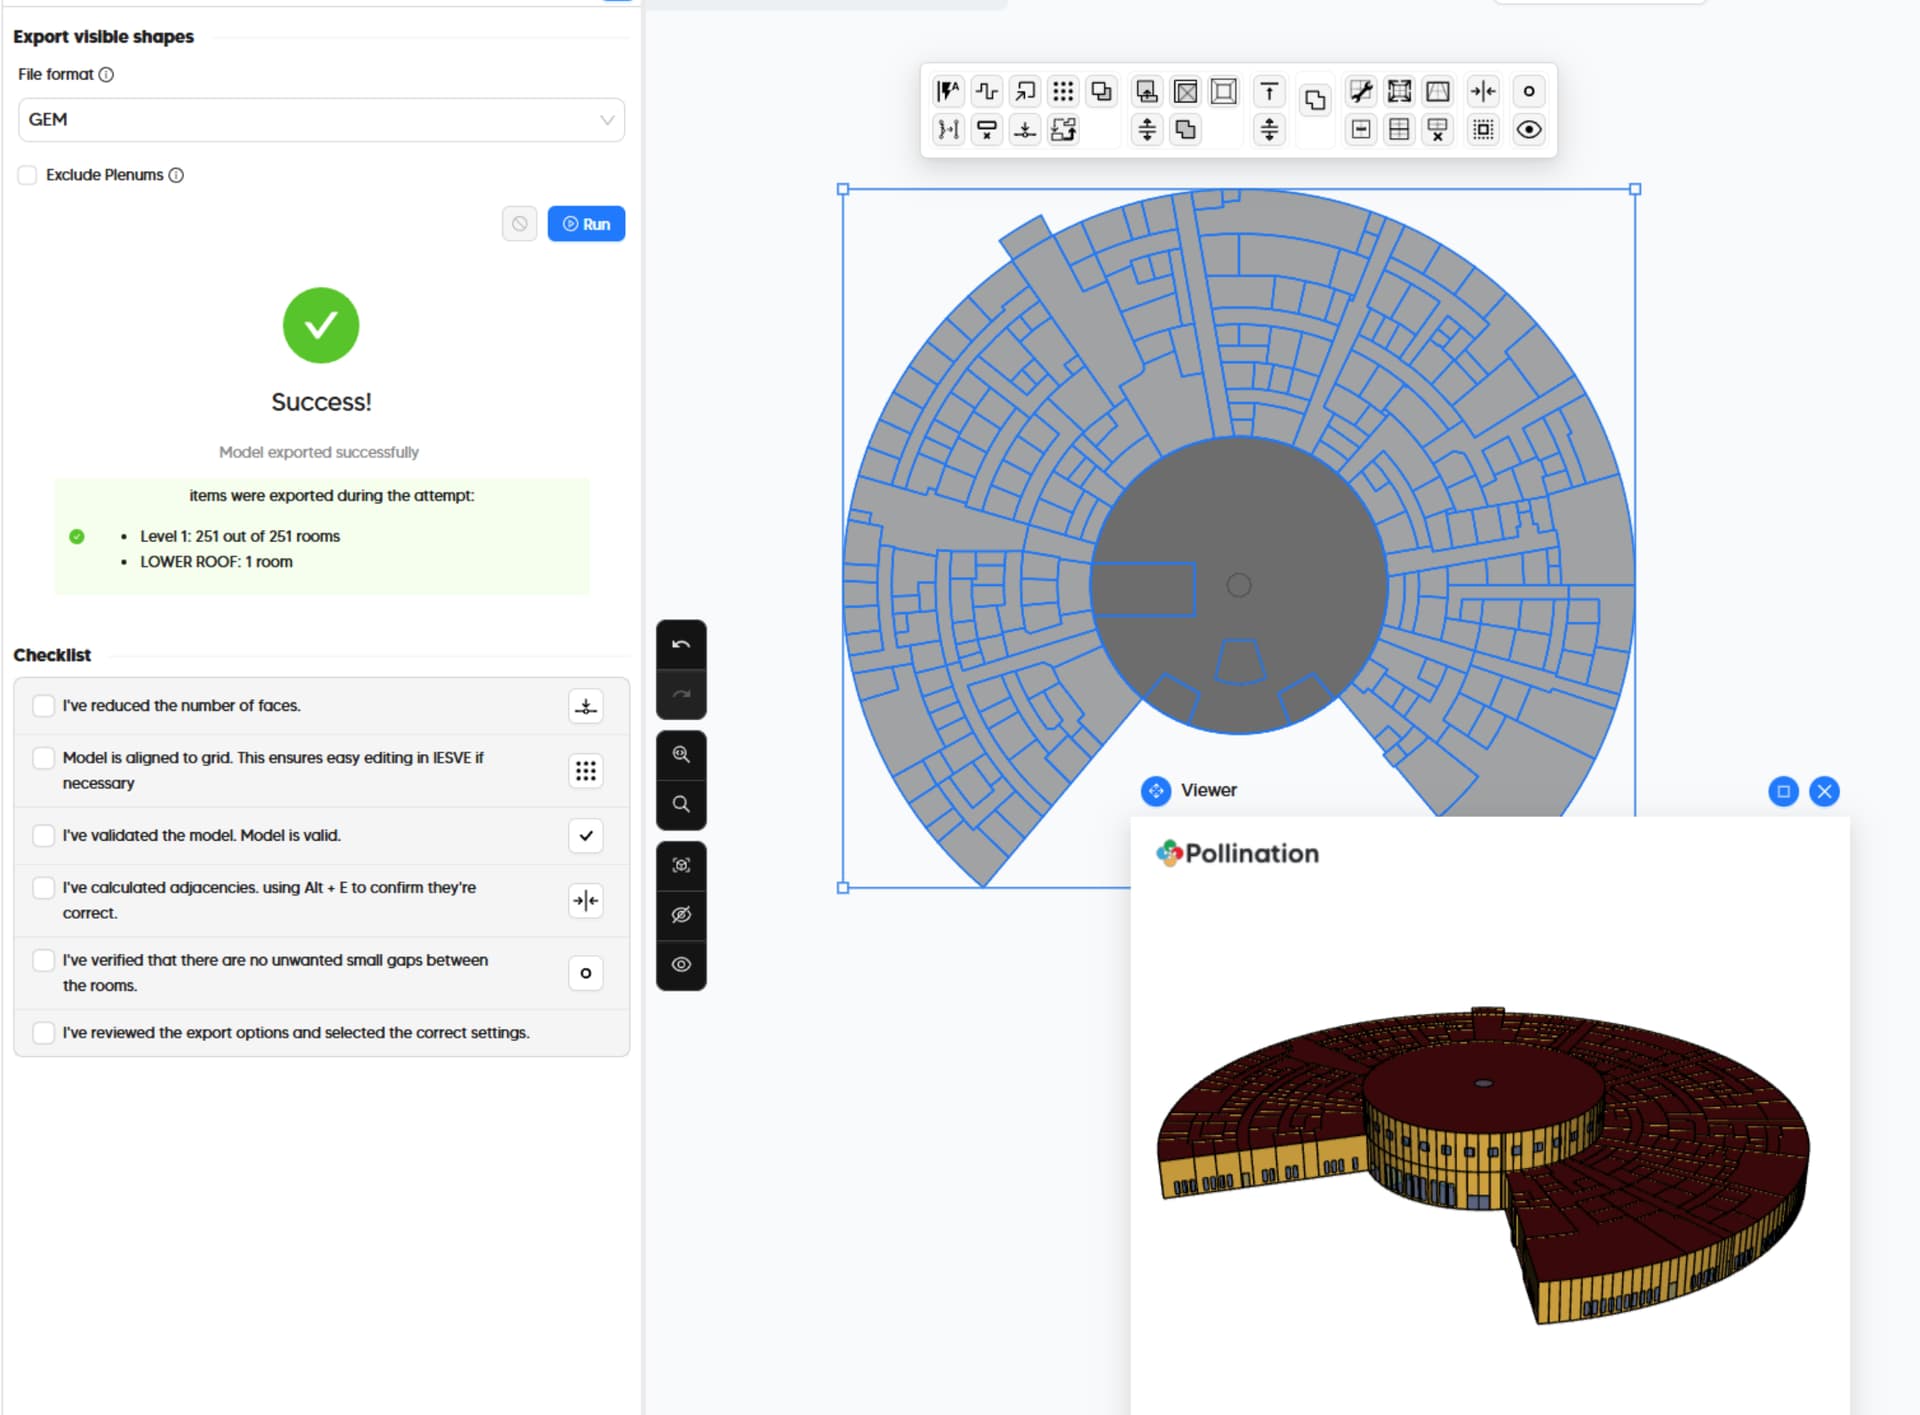Expand the Viewer panel with square button
The height and width of the screenshot is (1415, 1920).
pyautogui.click(x=1783, y=792)
